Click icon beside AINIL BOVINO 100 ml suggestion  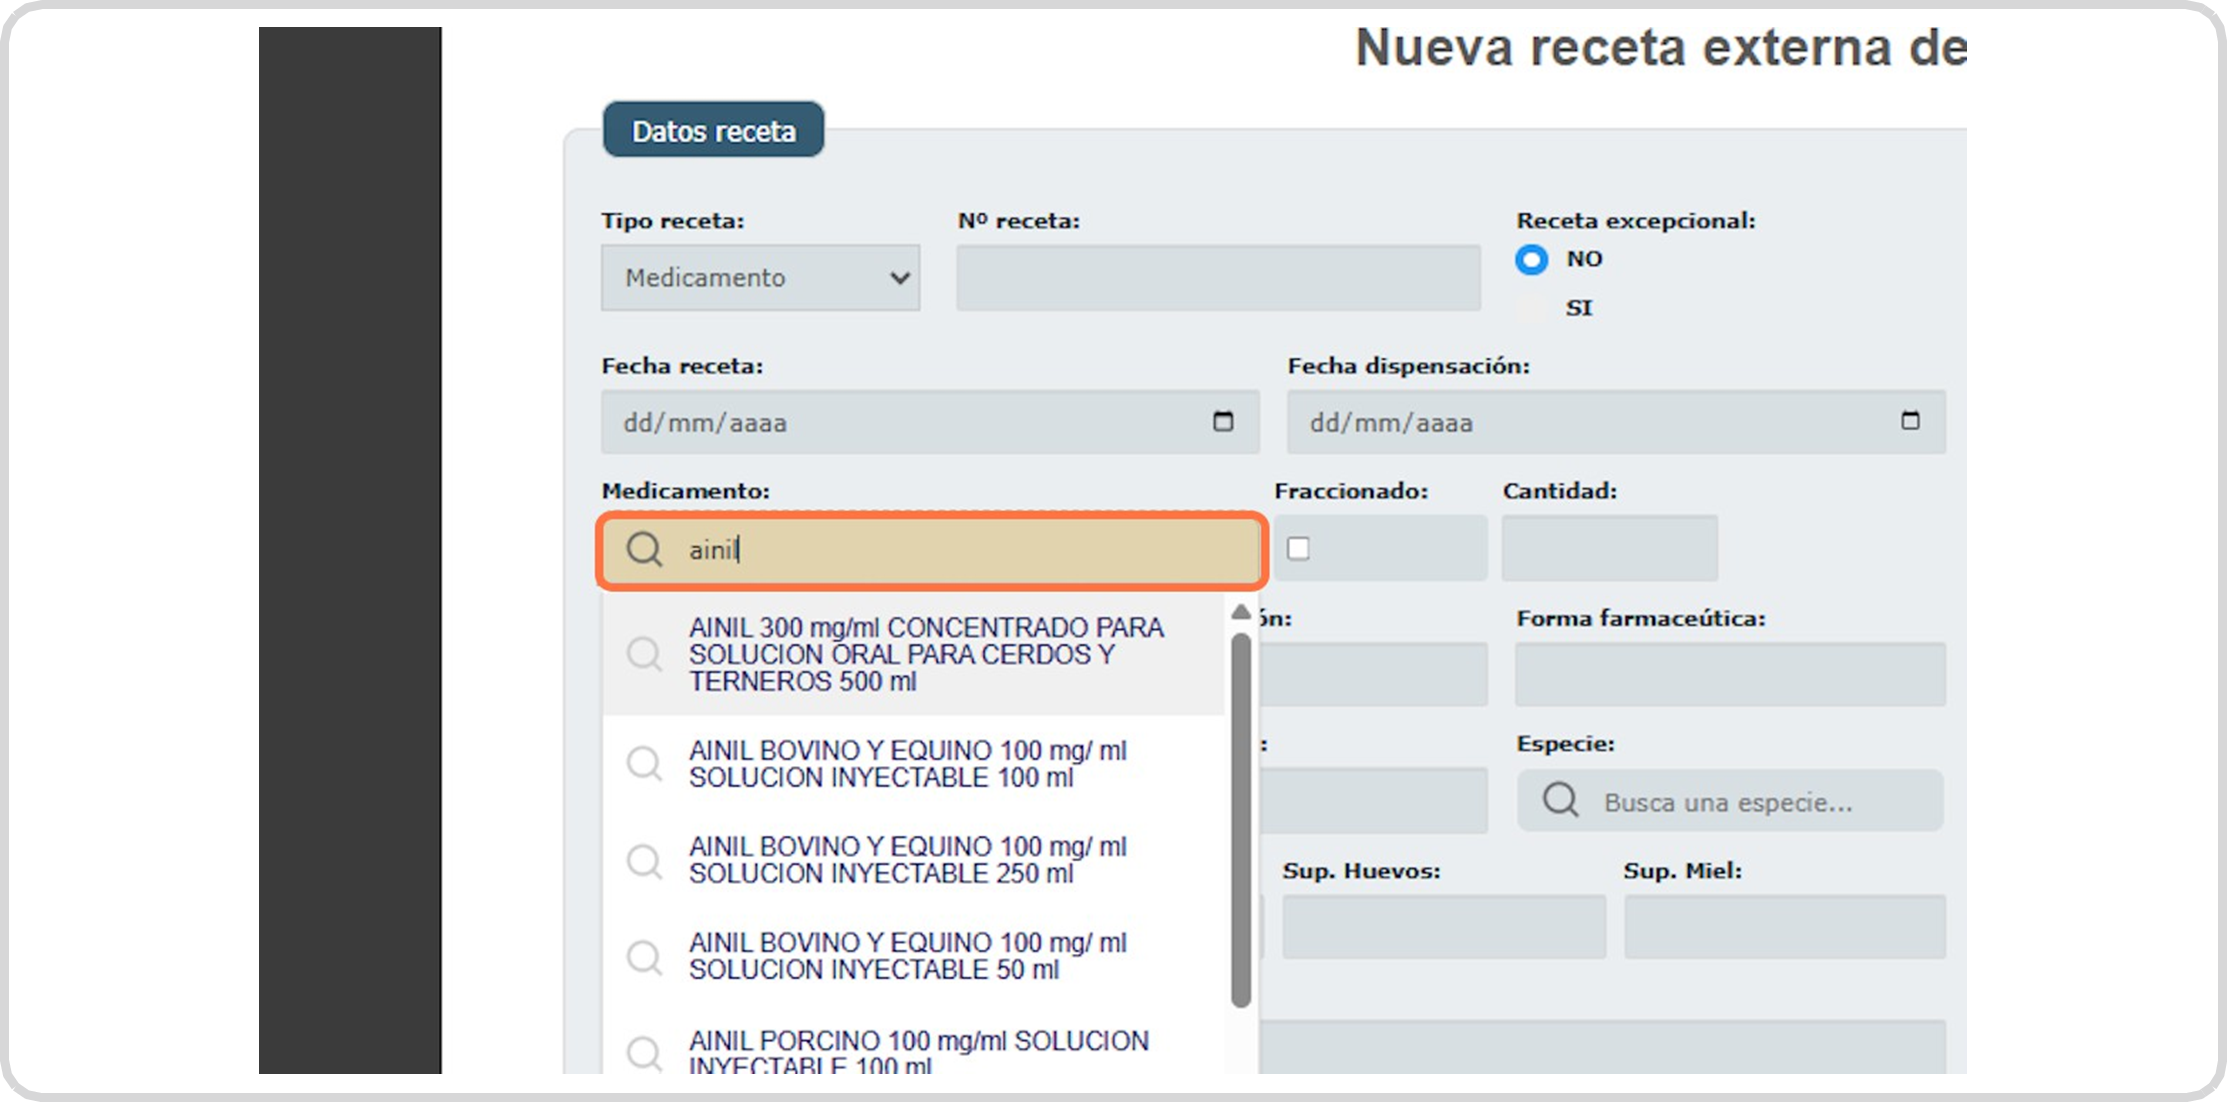coord(644,764)
